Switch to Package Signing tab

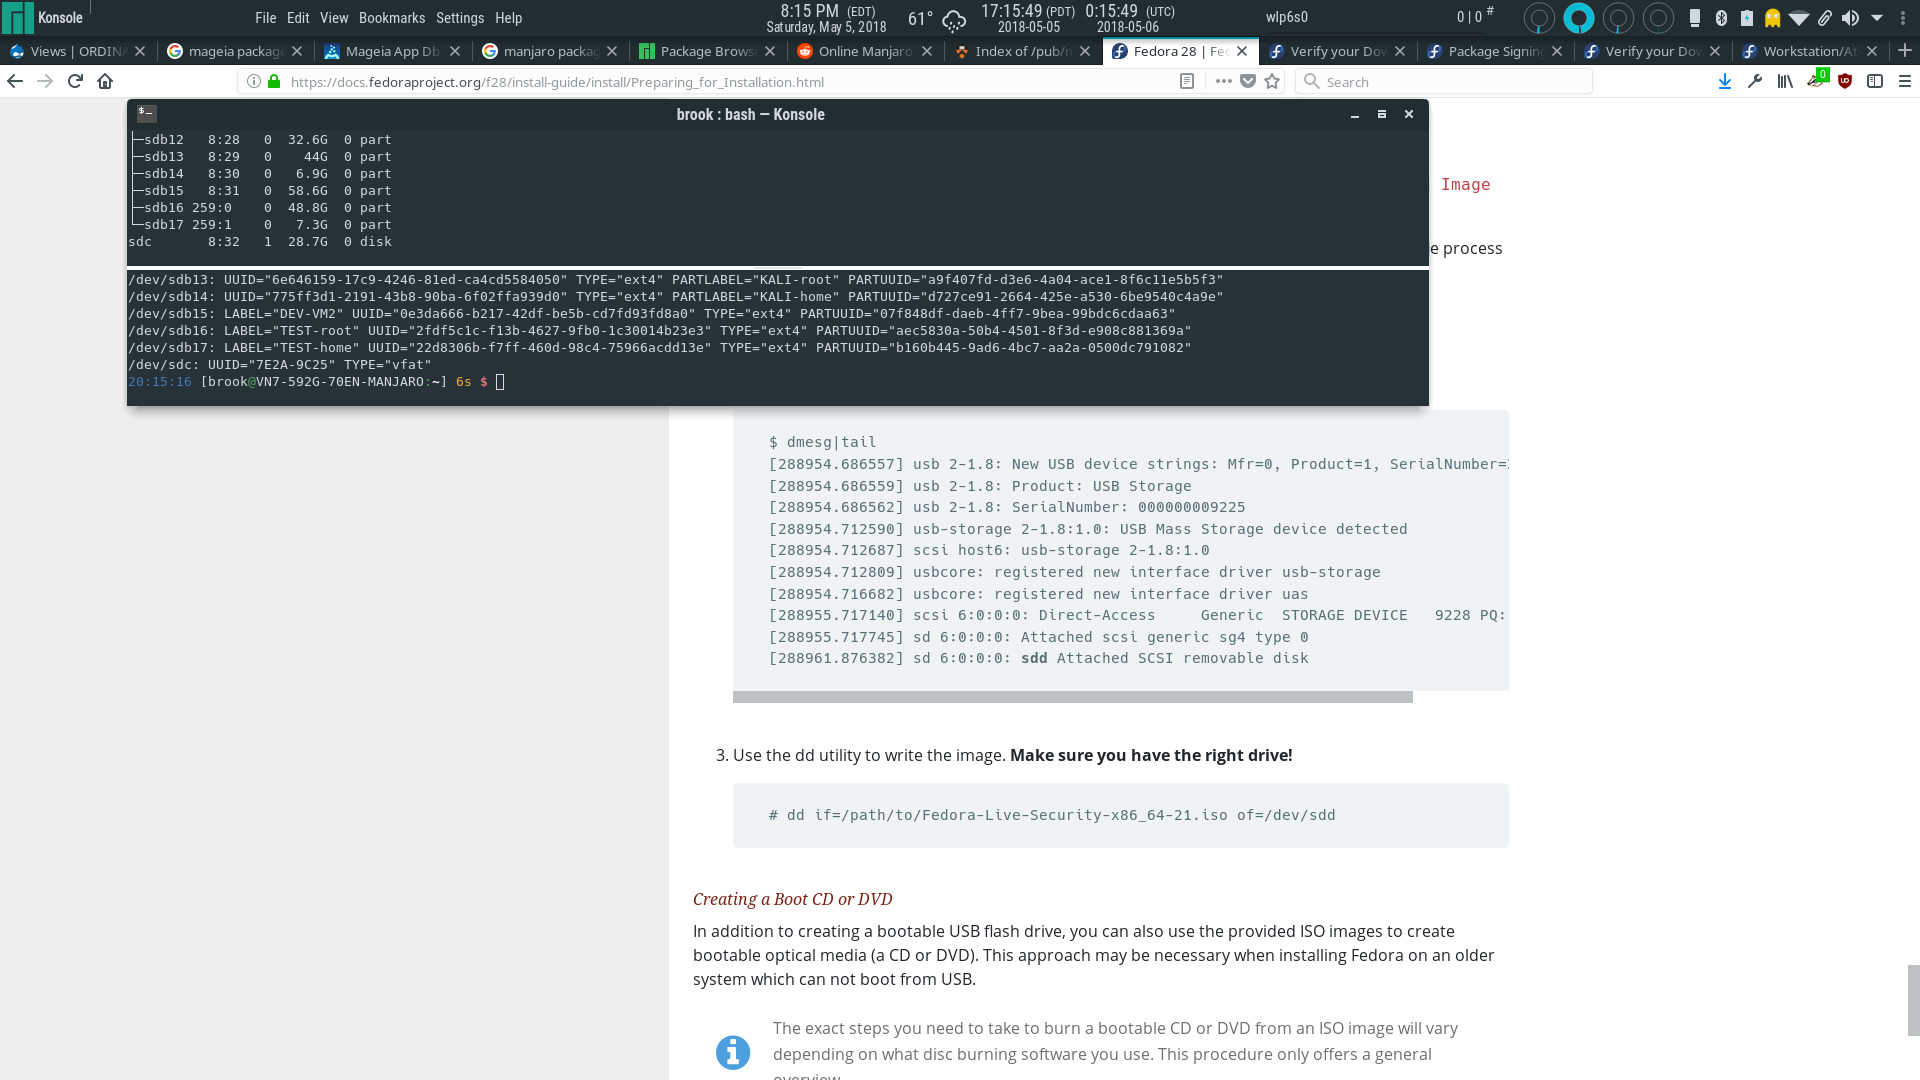tap(1495, 50)
